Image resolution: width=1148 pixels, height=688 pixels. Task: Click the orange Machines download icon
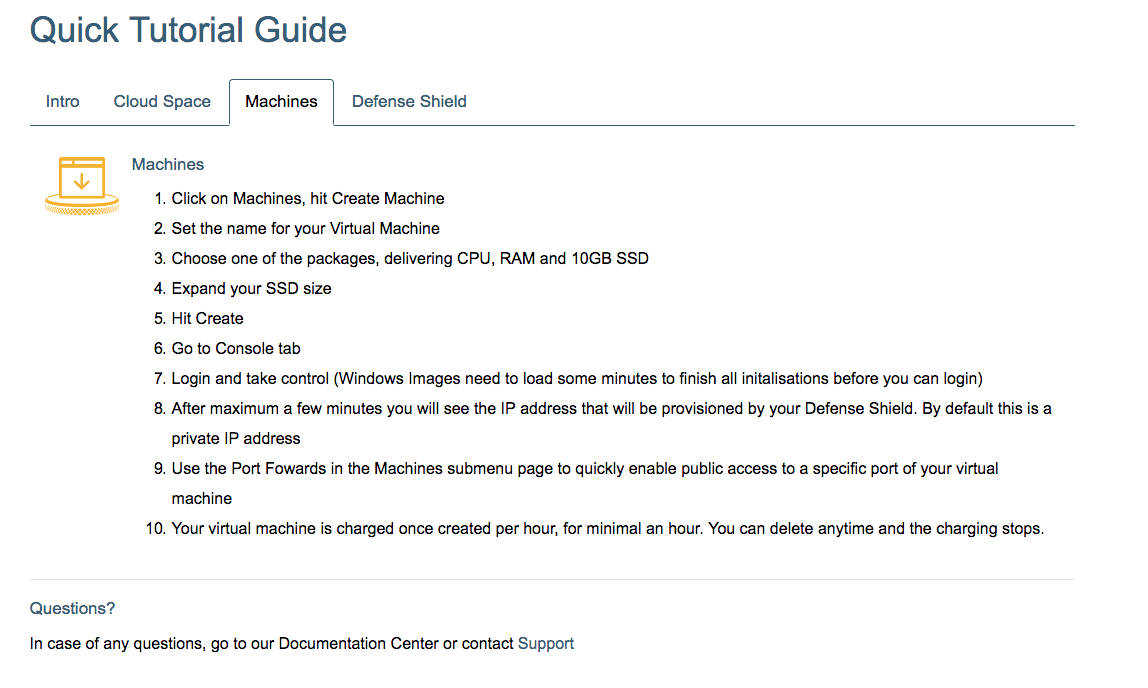point(82,184)
